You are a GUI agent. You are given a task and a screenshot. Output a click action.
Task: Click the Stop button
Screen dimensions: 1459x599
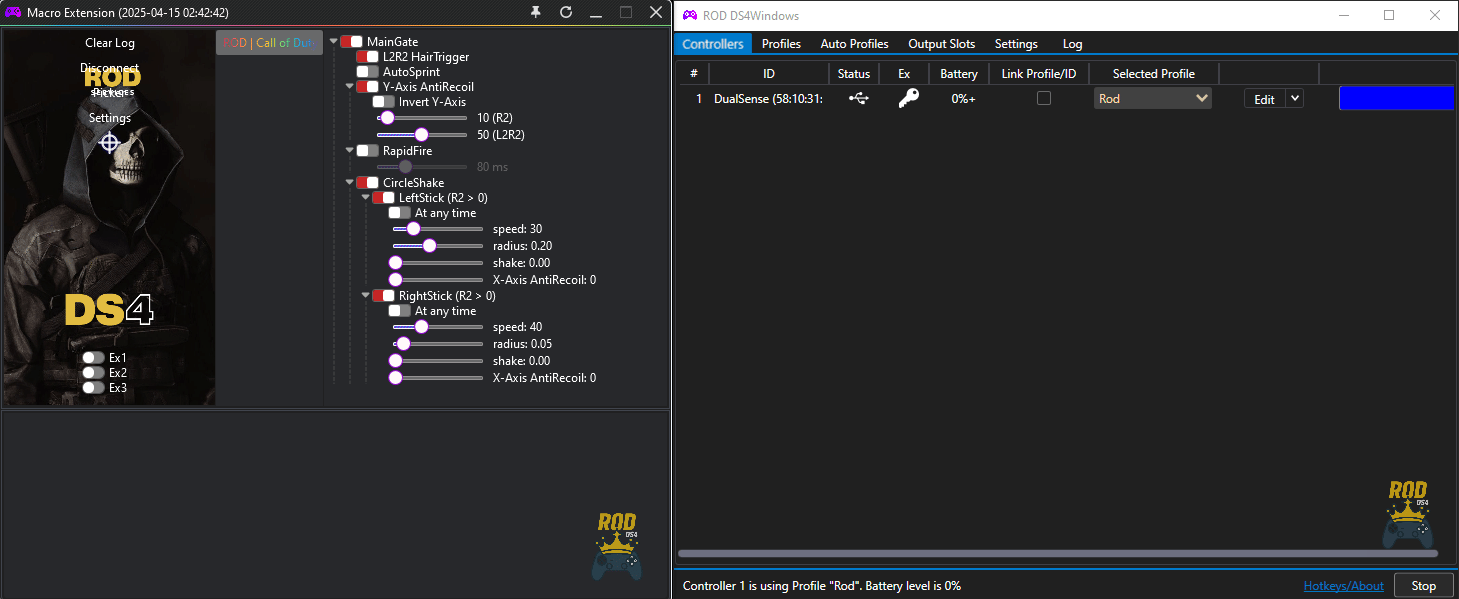pyautogui.click(x=1423, y=585)
